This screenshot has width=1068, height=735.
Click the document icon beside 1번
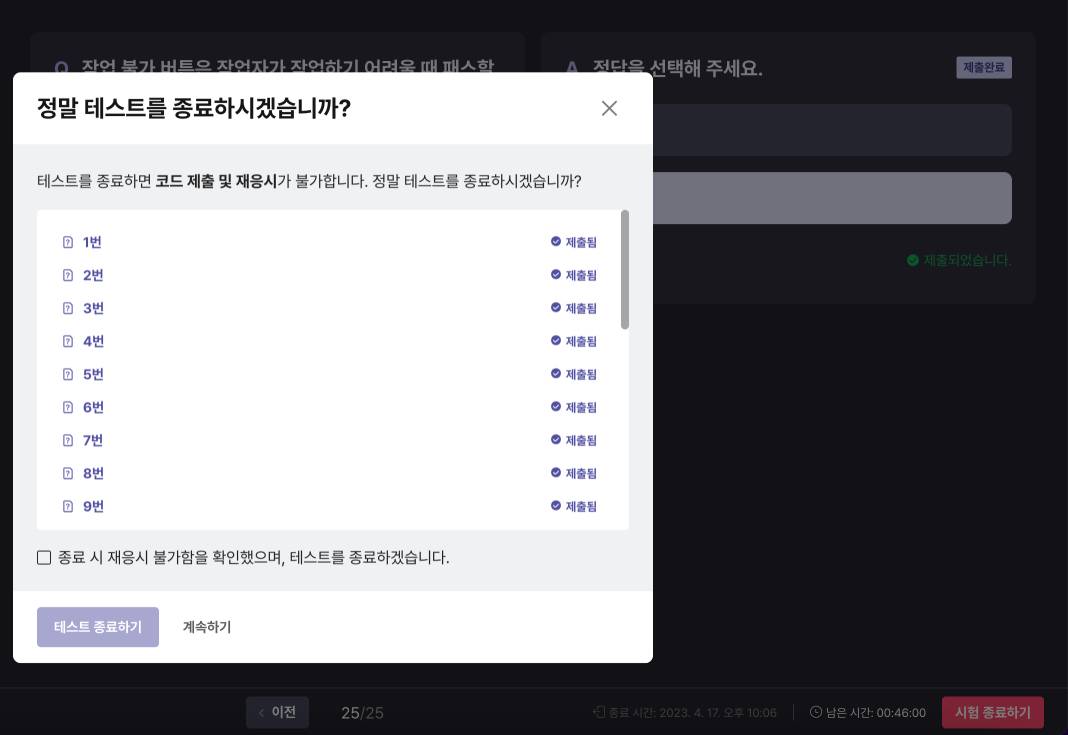click(67, 242)
